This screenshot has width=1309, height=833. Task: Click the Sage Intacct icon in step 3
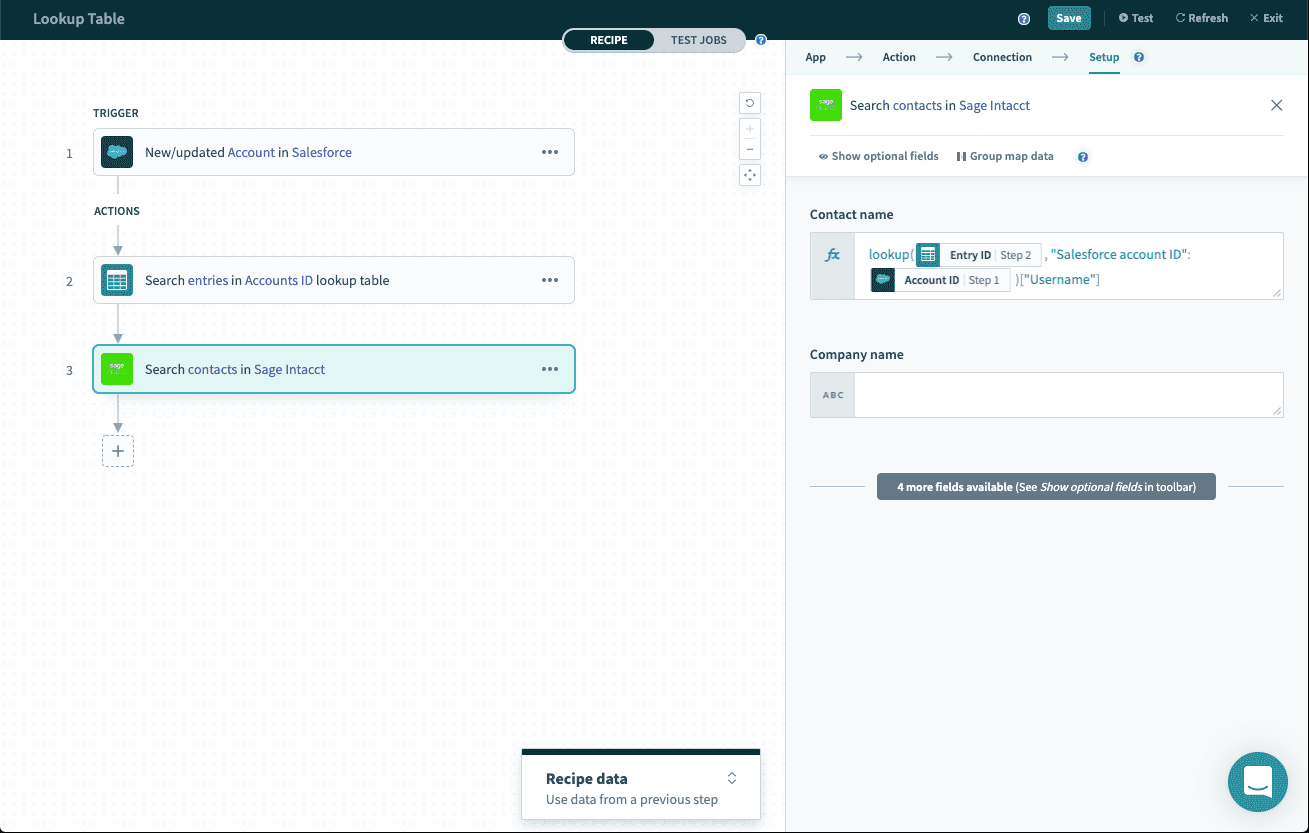tap(117, 369)
